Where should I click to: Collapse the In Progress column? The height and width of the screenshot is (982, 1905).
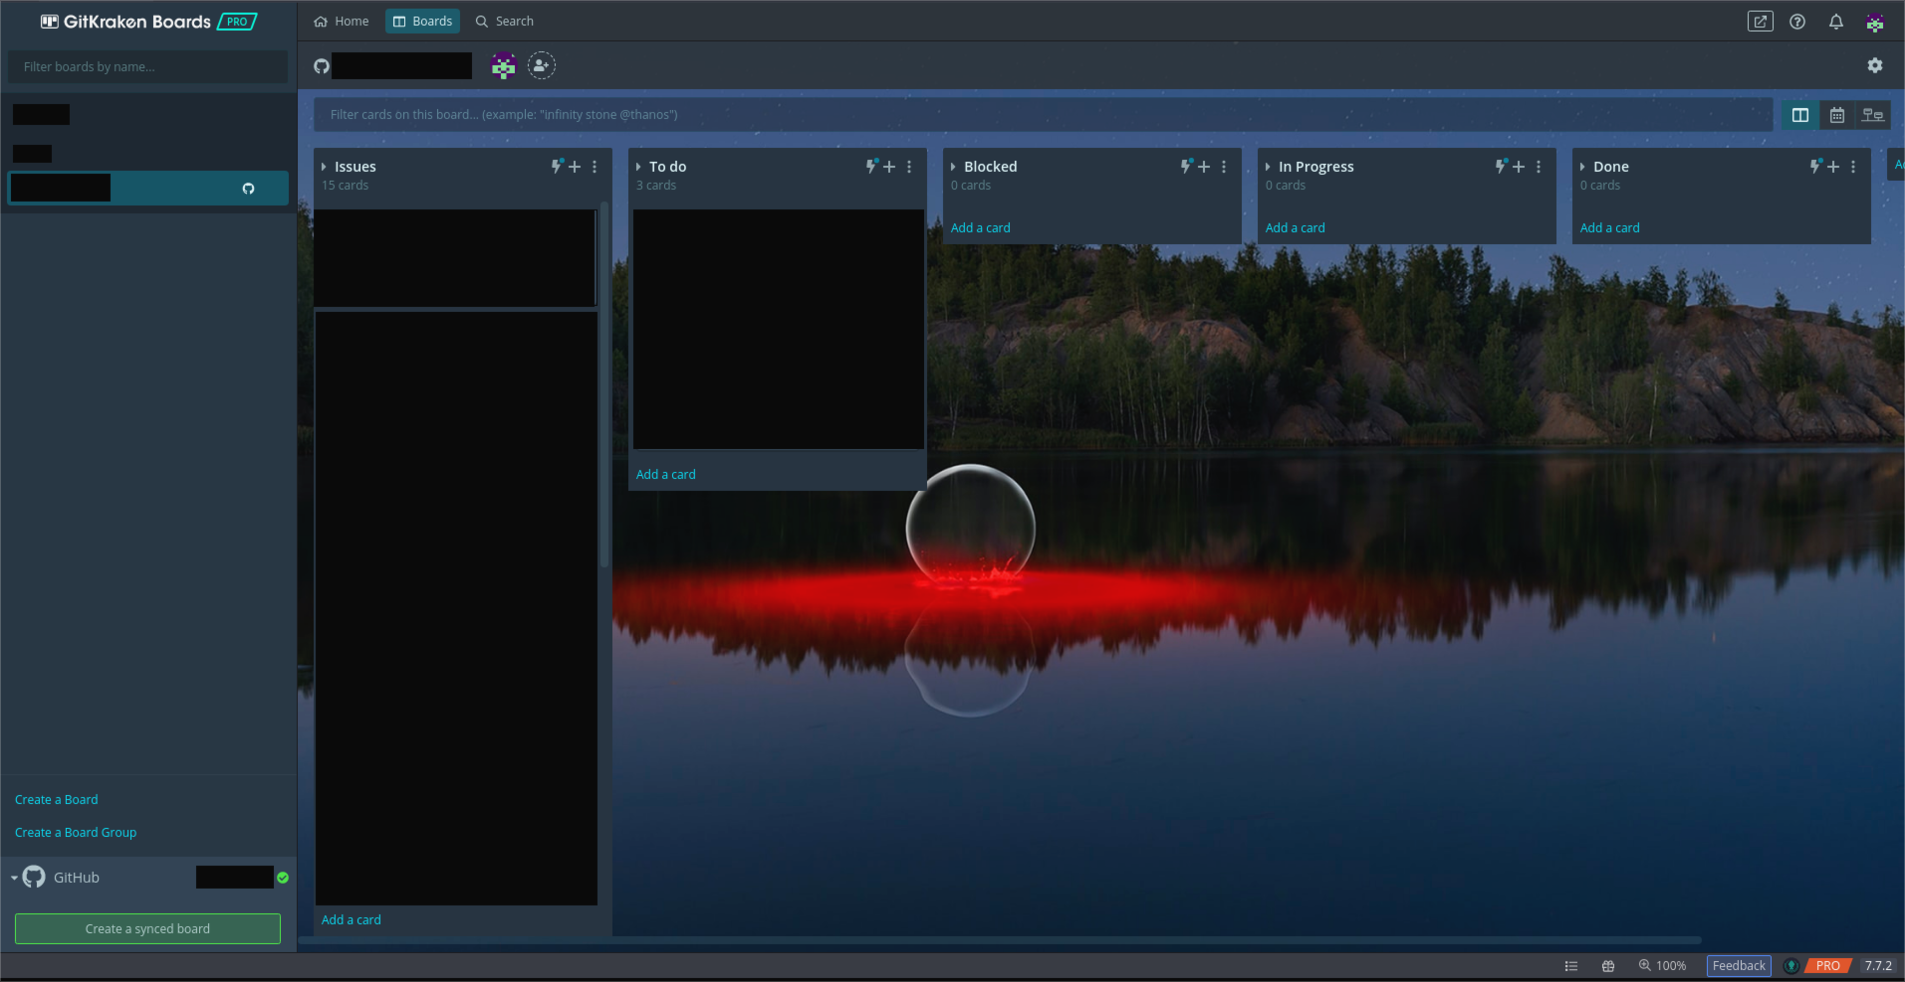click(1268, 167)
